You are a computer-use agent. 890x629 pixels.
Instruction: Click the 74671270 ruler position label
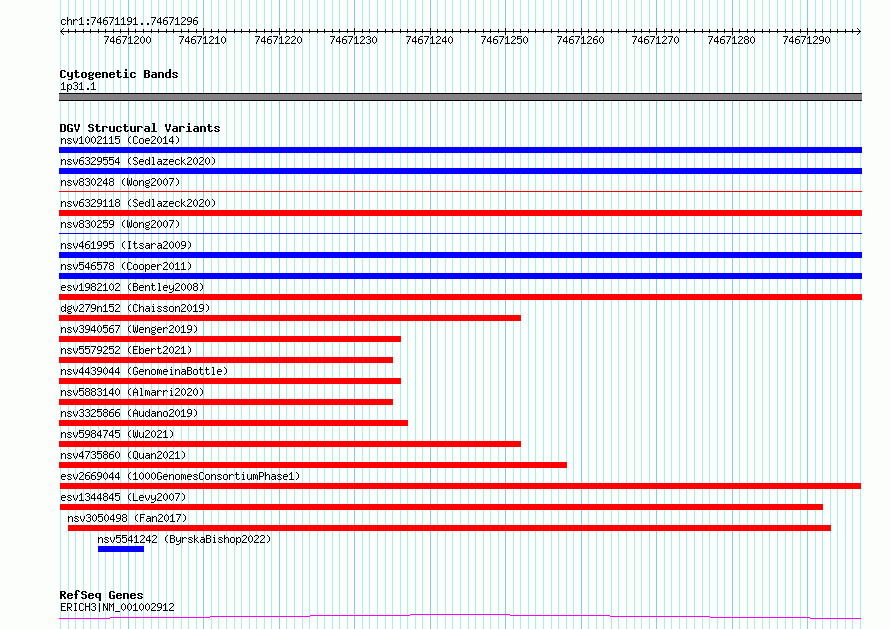(656, 40)
